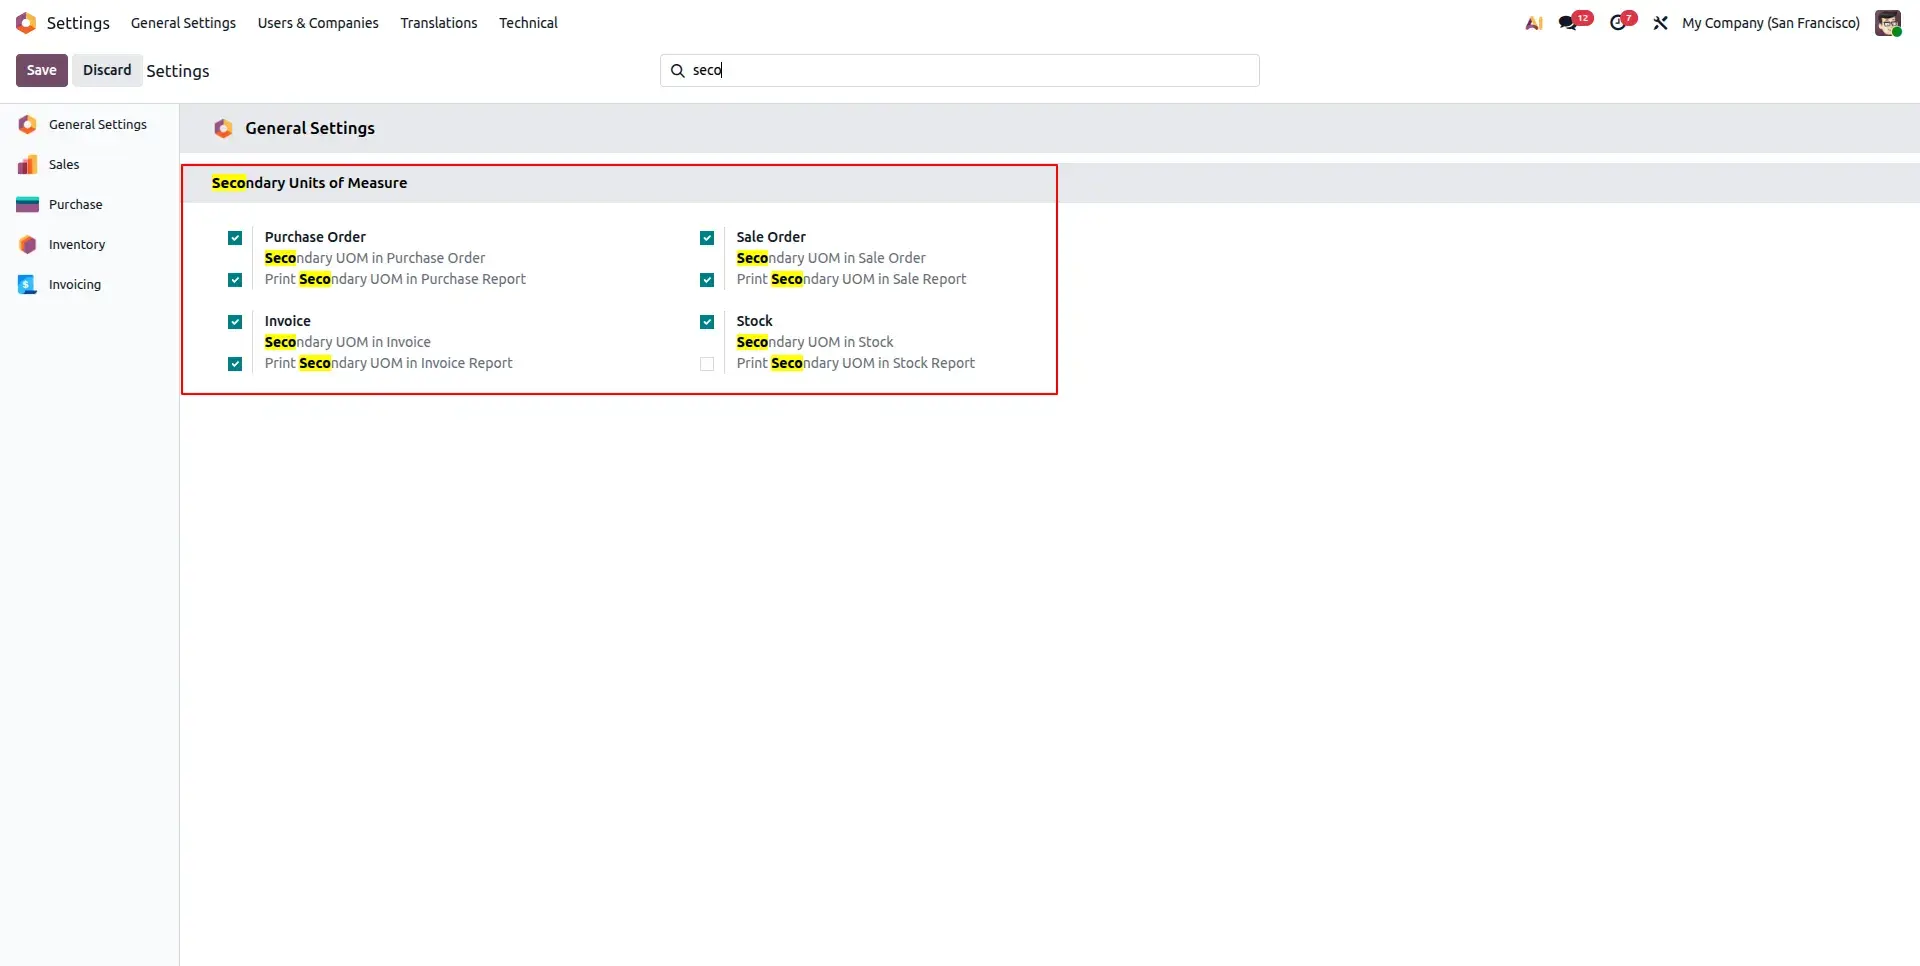Image resolution: width=1920 pixels, height=966 pixels.
Task: Uncheck Secondary UOM in Stock checkbox
Action: click(x=707, y=322)
